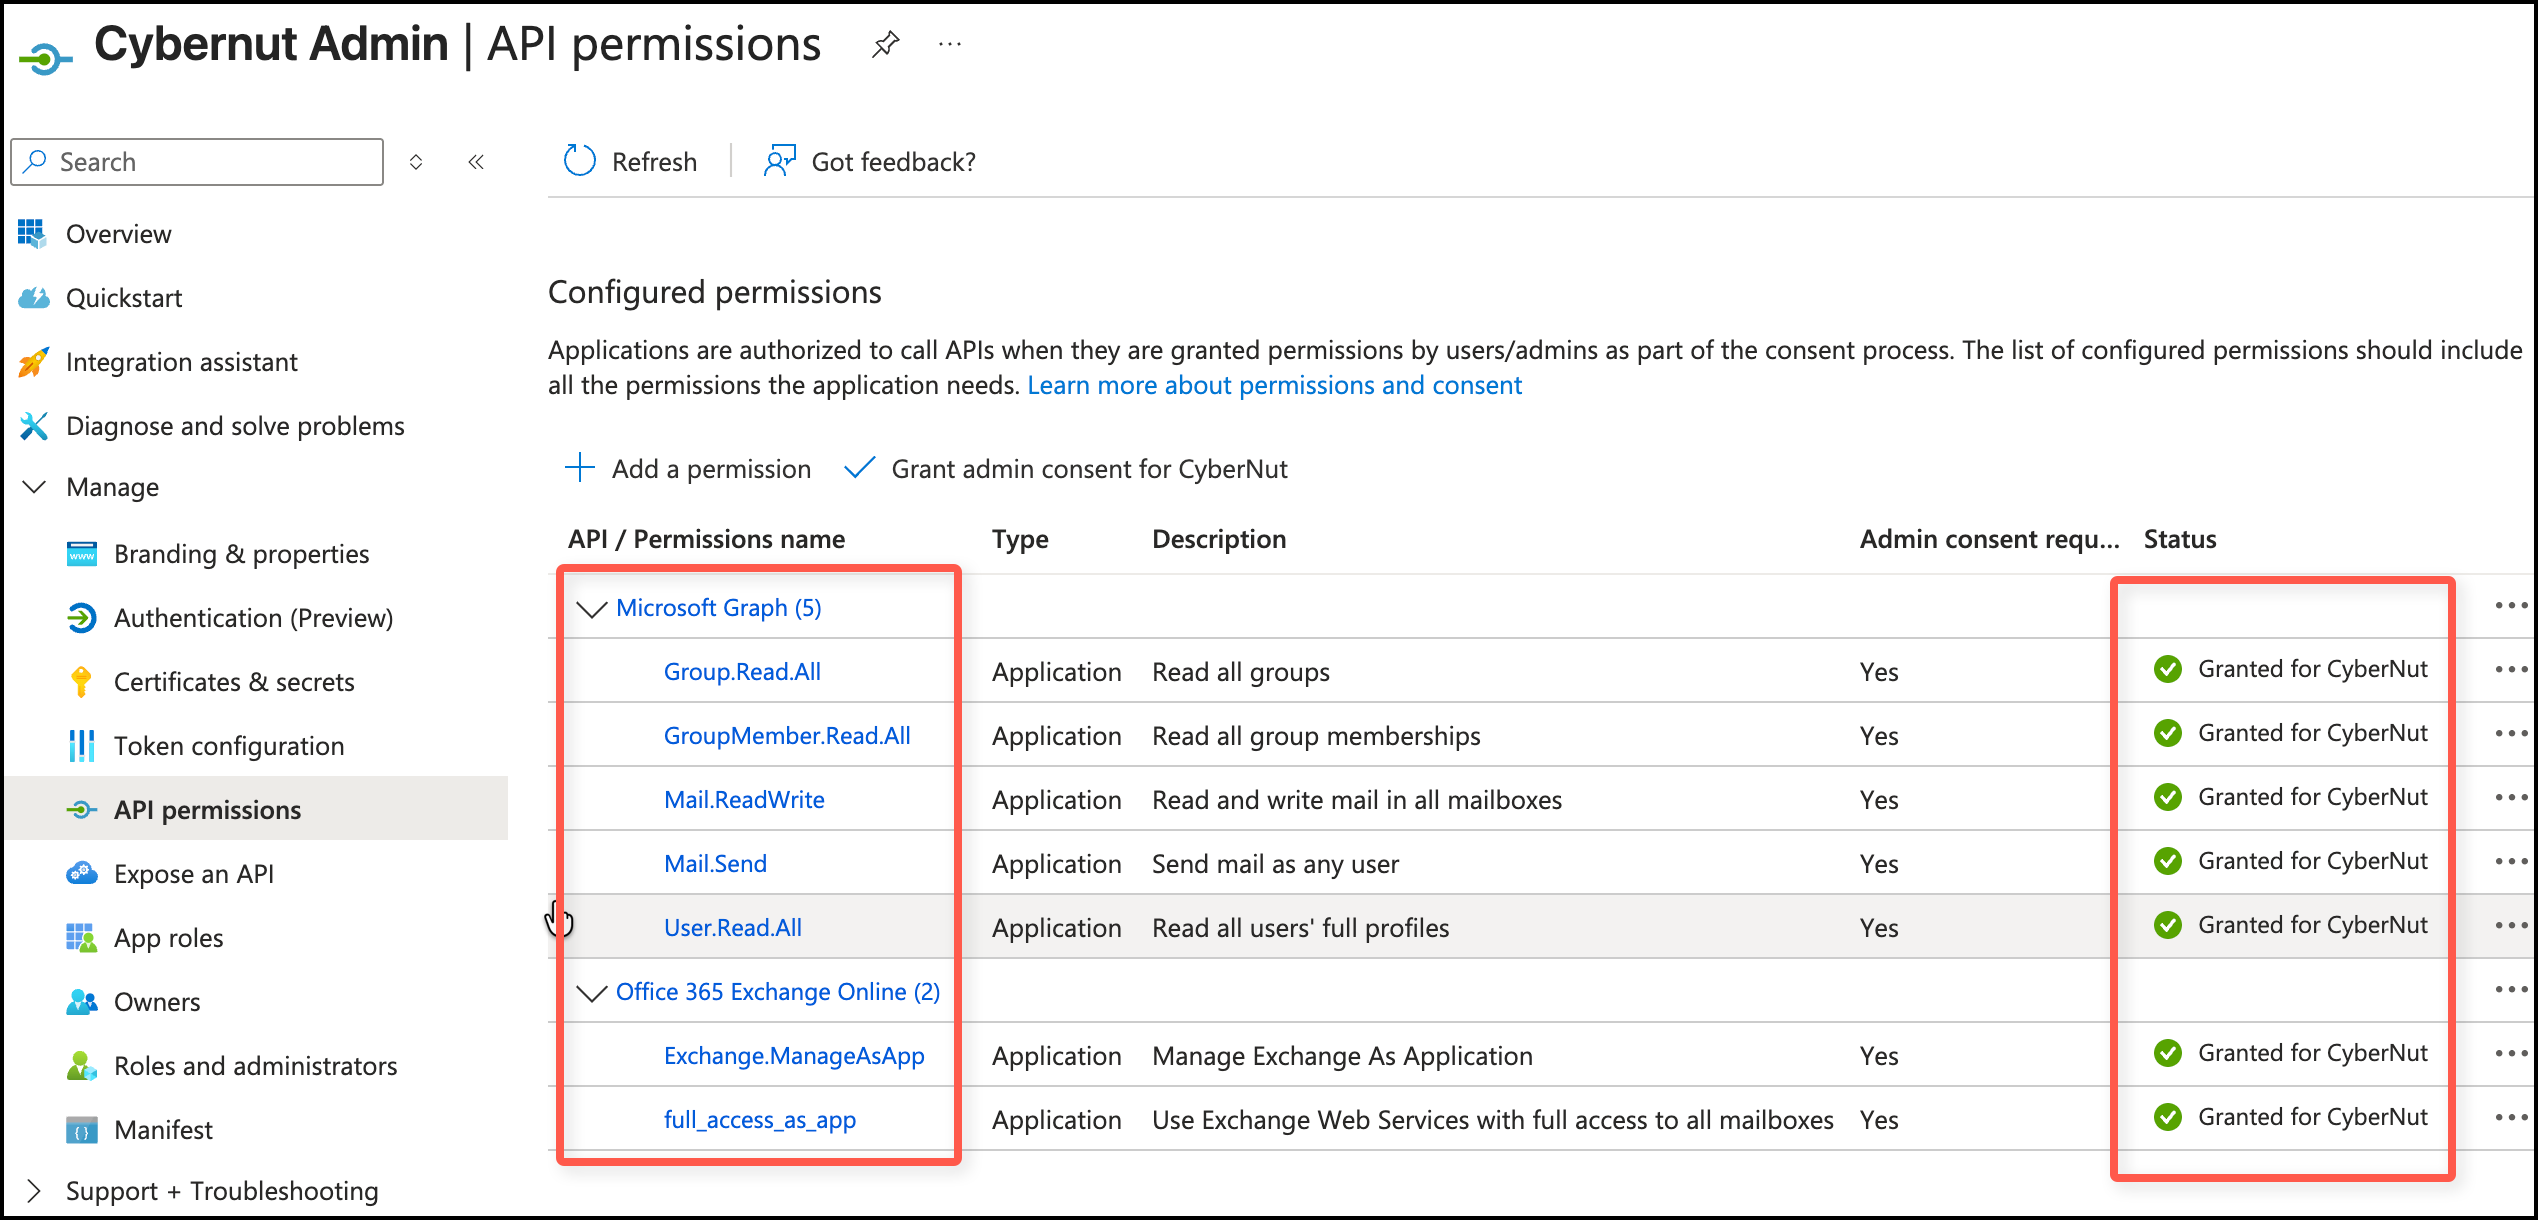
Task: Click the Refresh icon in toolbar
Action: pos(580,161)
